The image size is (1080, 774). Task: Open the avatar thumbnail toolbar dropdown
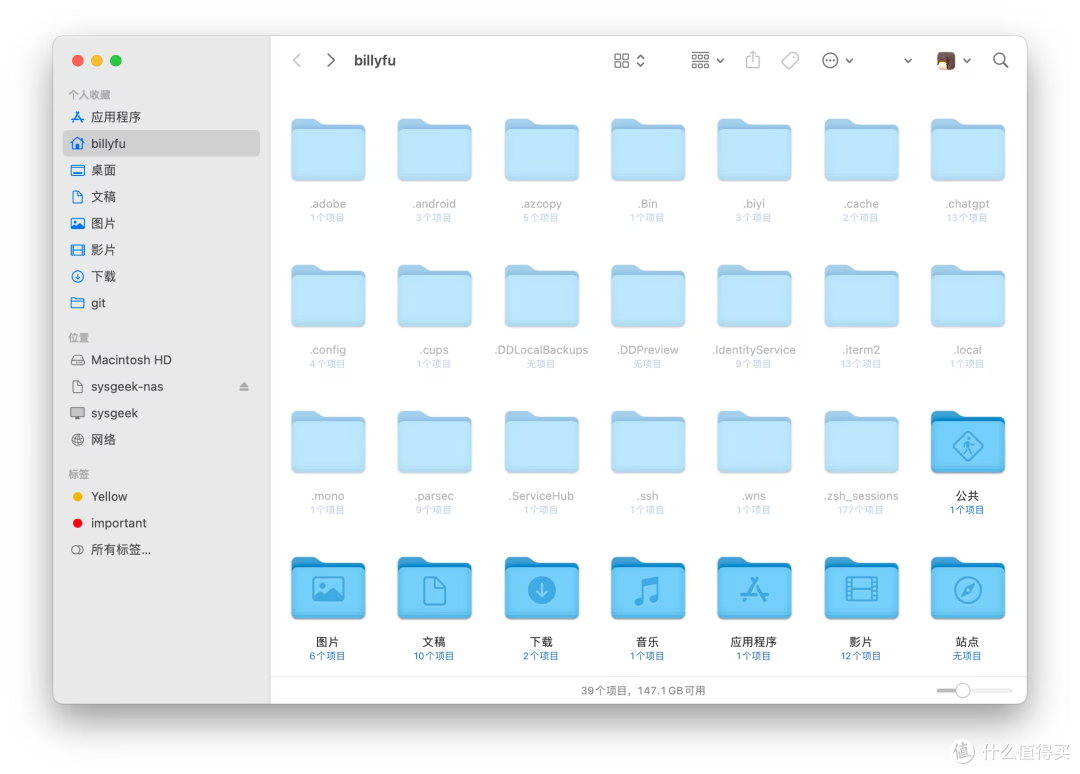tap(954, 61)
